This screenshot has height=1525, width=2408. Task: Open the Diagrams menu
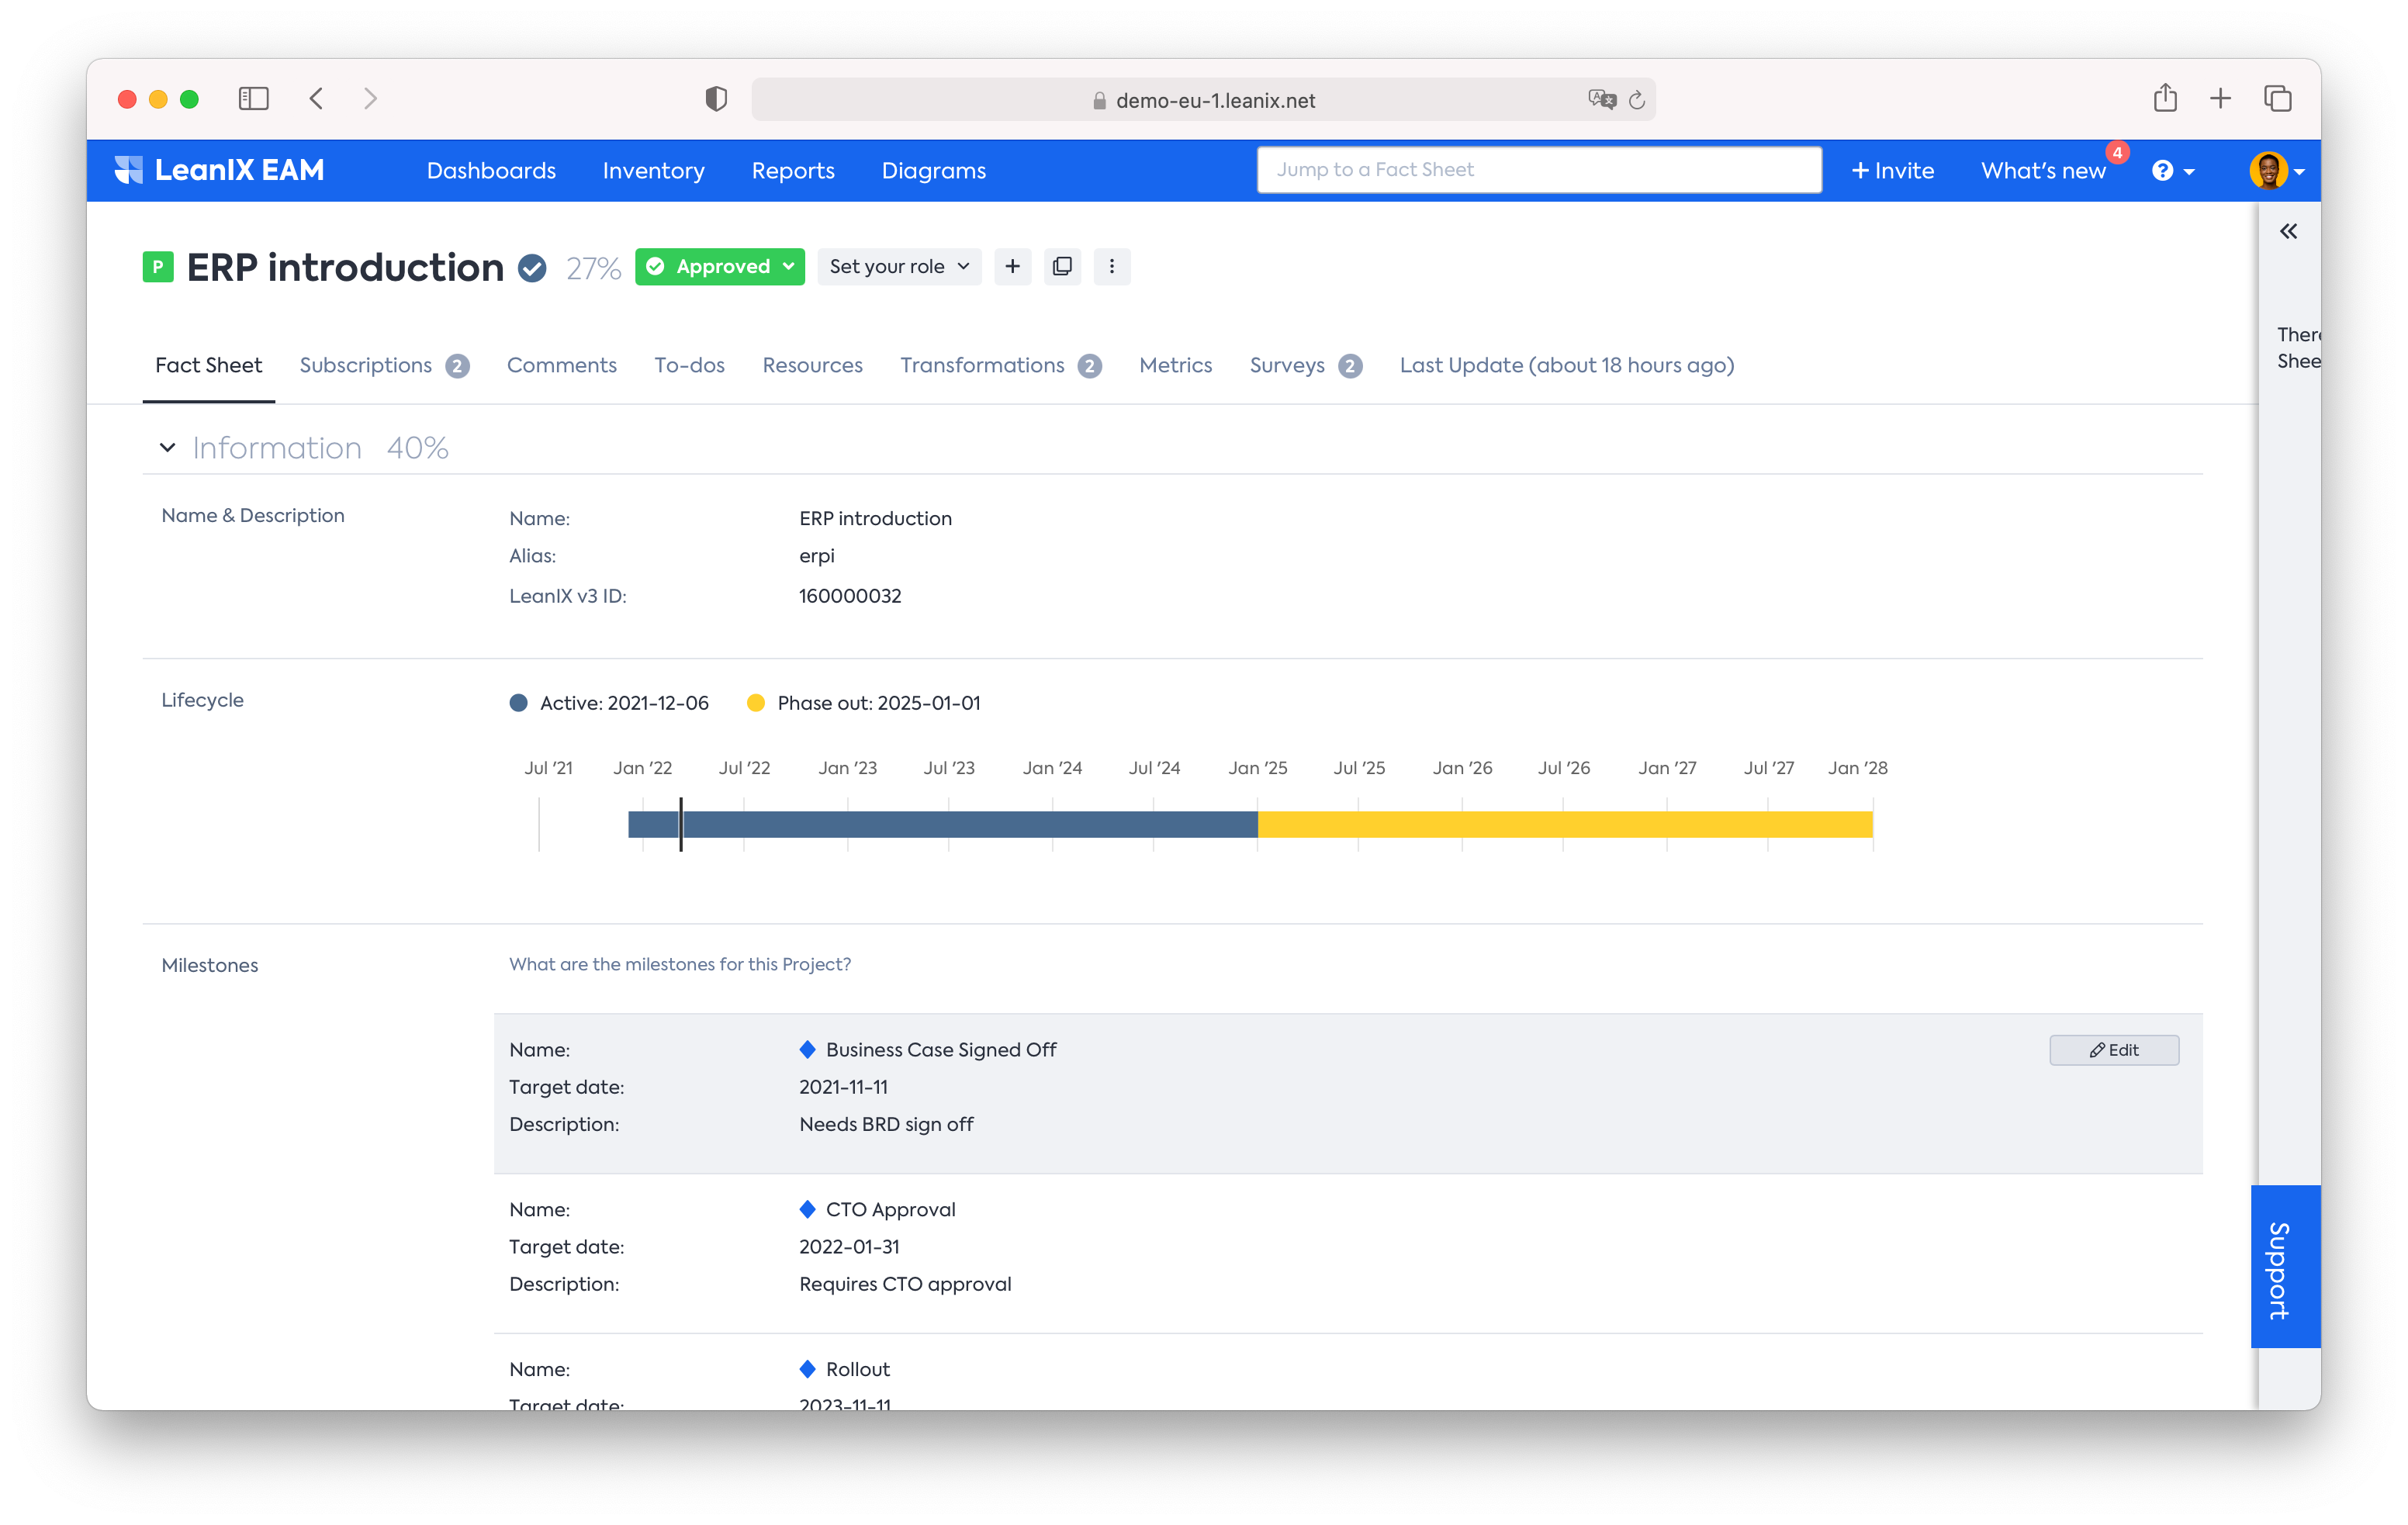pyautogui.click(x=934, y=170)
